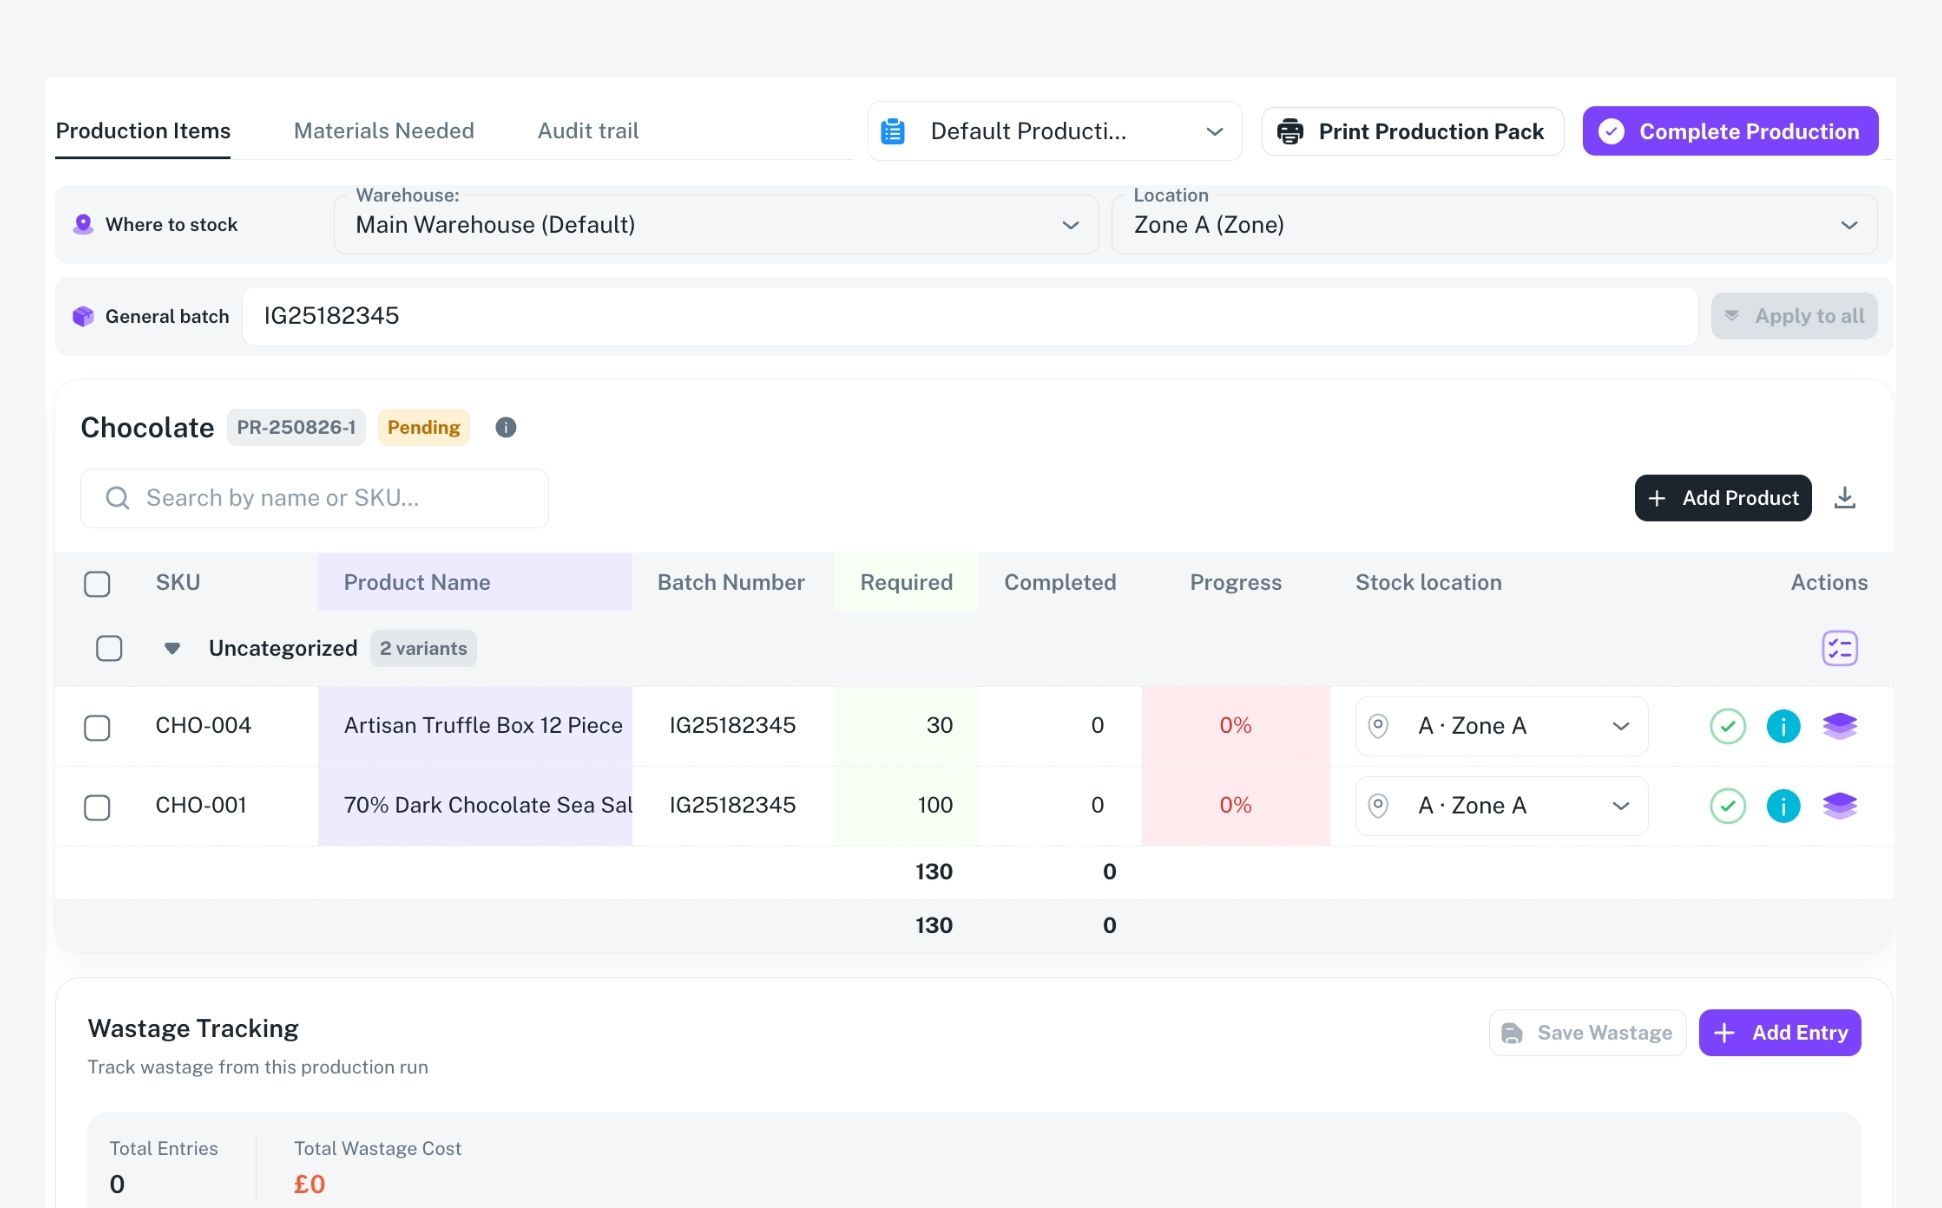Click purple layers icon for Artisan Truffle Box
This screenshot has width=1942, height=1208.
coord(1839,726)
